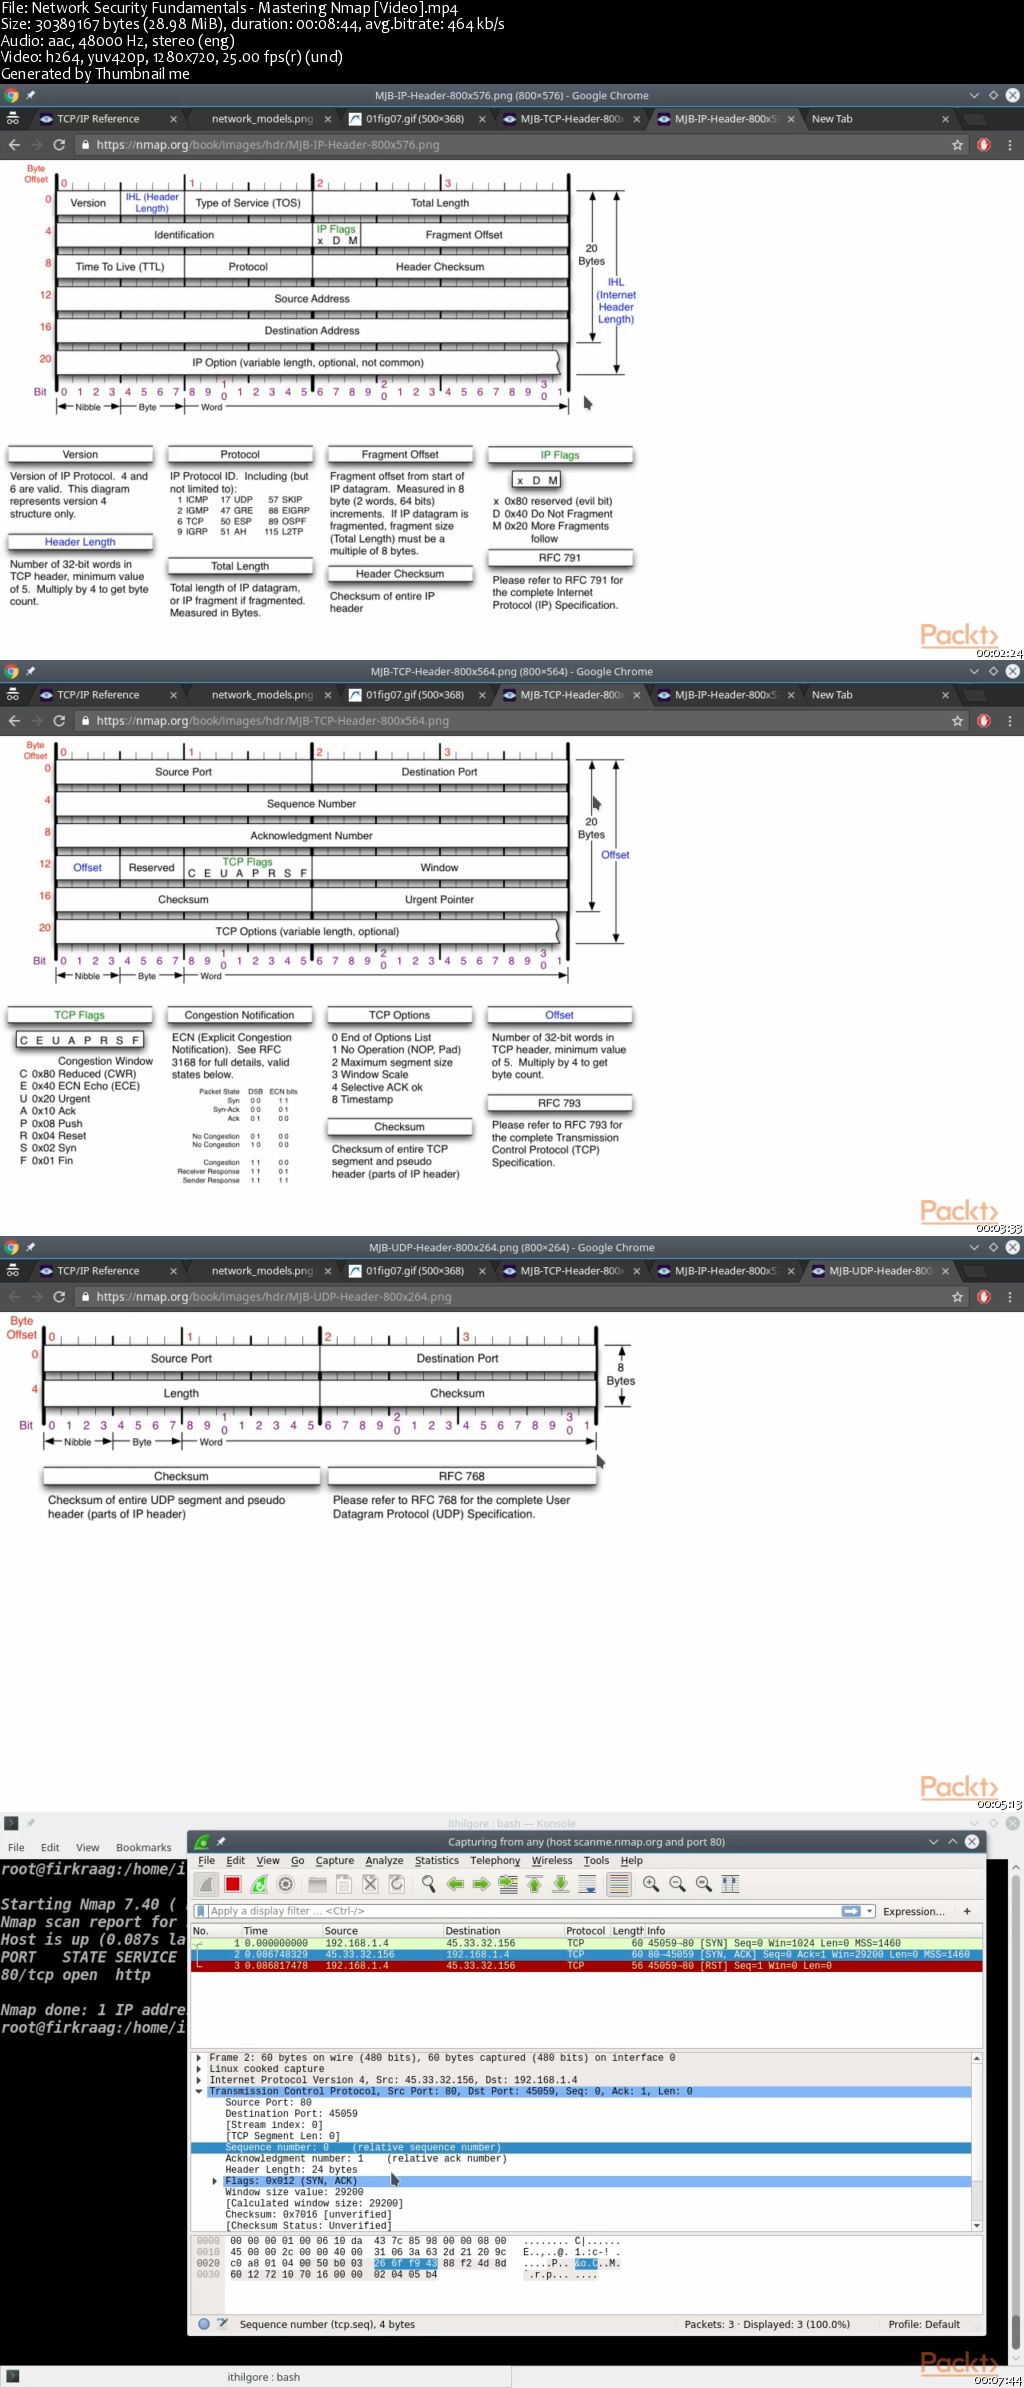Collapse the Transmission Control Protocol node
The height and width of the screenshot is (2388, 1024).
(x=199, y=2091)
